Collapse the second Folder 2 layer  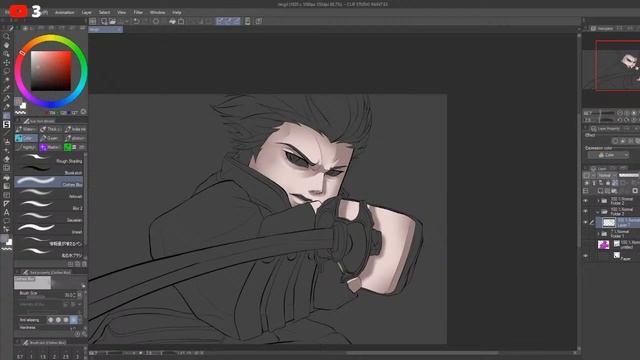(x=598, y=212)
